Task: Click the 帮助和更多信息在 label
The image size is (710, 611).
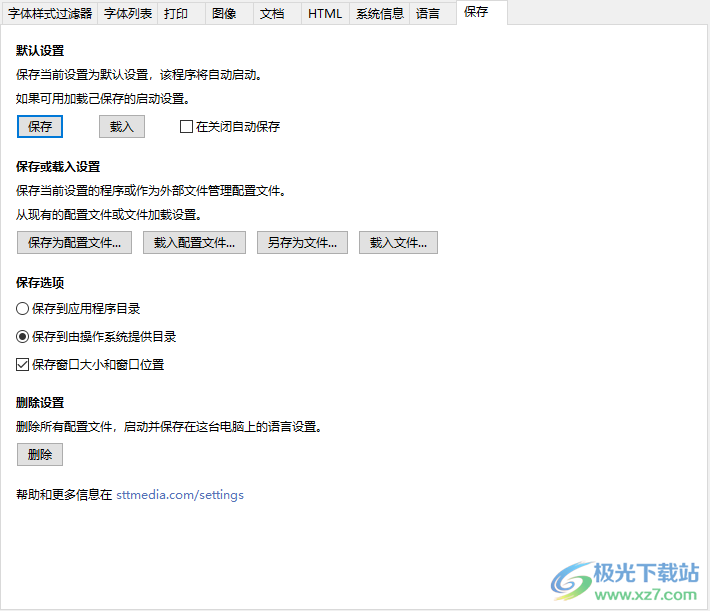Action: (64, 495)
